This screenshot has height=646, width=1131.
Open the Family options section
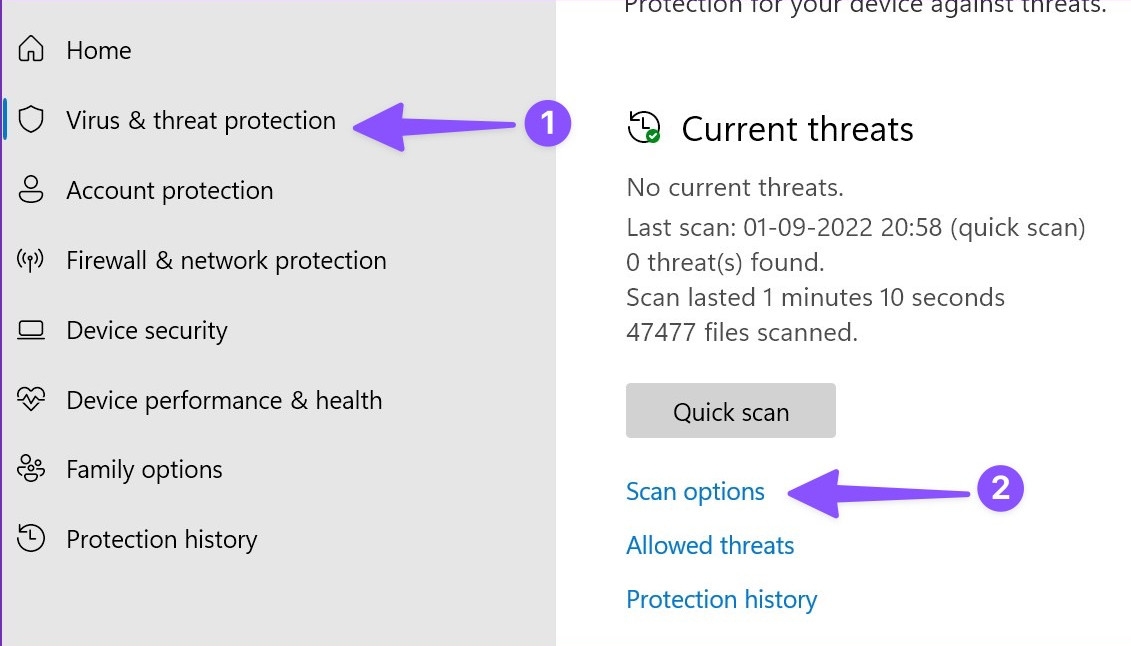click(144, 469)
